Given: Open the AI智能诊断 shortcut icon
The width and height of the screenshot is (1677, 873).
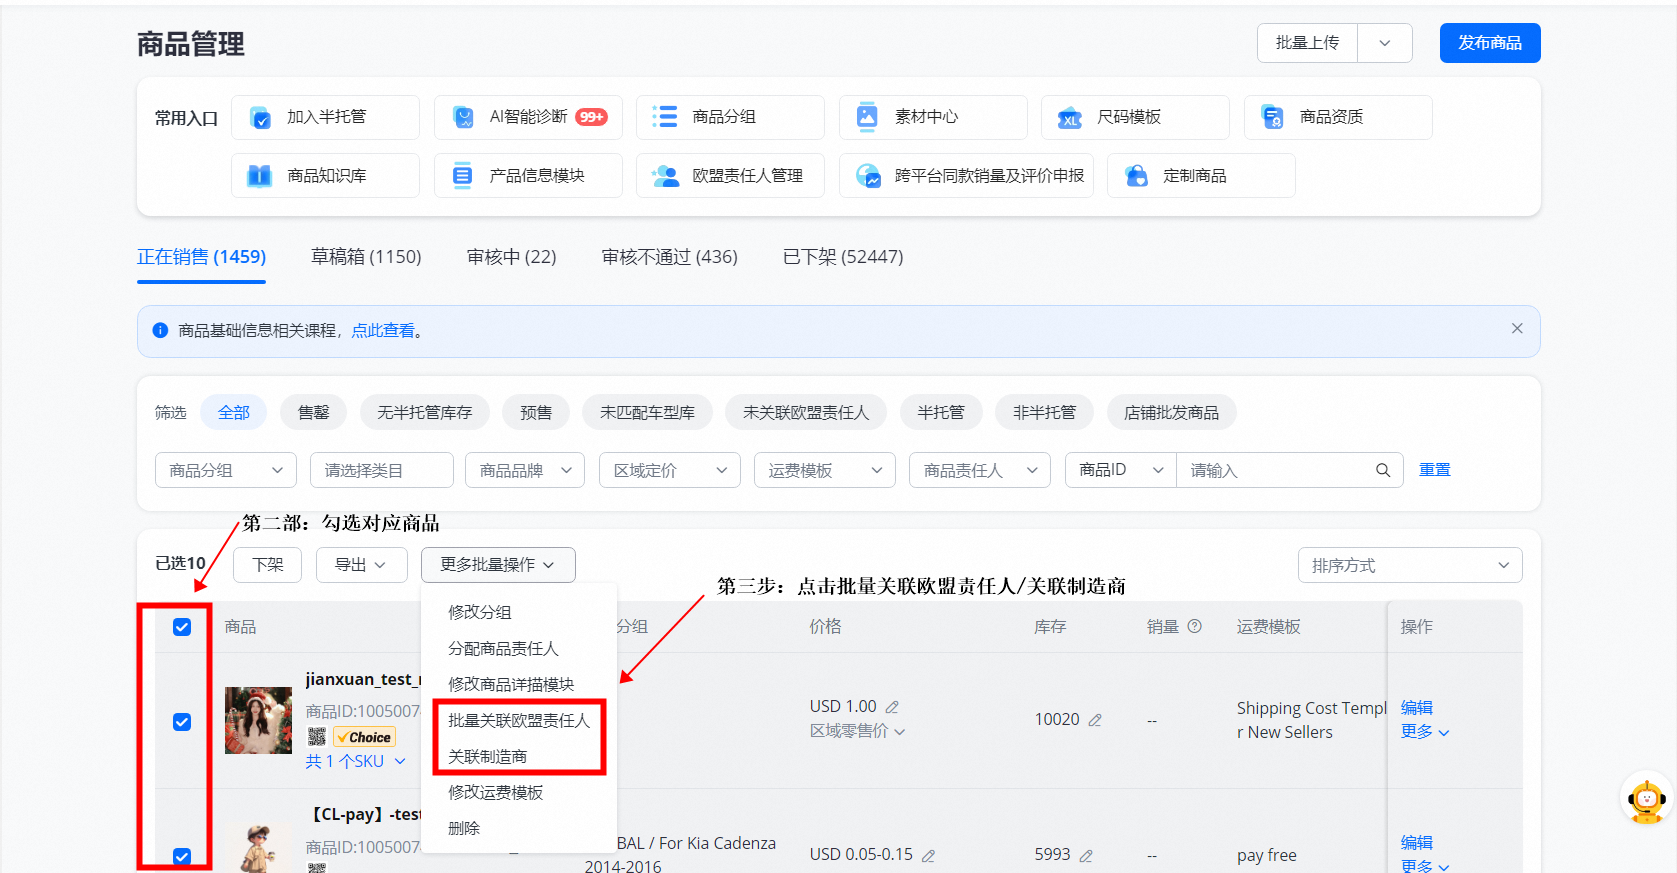Looking at the screenshot, I should pyautogui.click(x=463, y=117).
